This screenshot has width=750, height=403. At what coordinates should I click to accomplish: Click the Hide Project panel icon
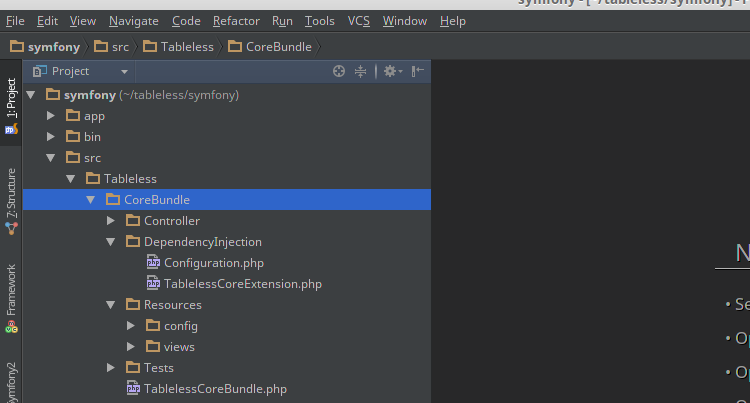pos(418,71)
